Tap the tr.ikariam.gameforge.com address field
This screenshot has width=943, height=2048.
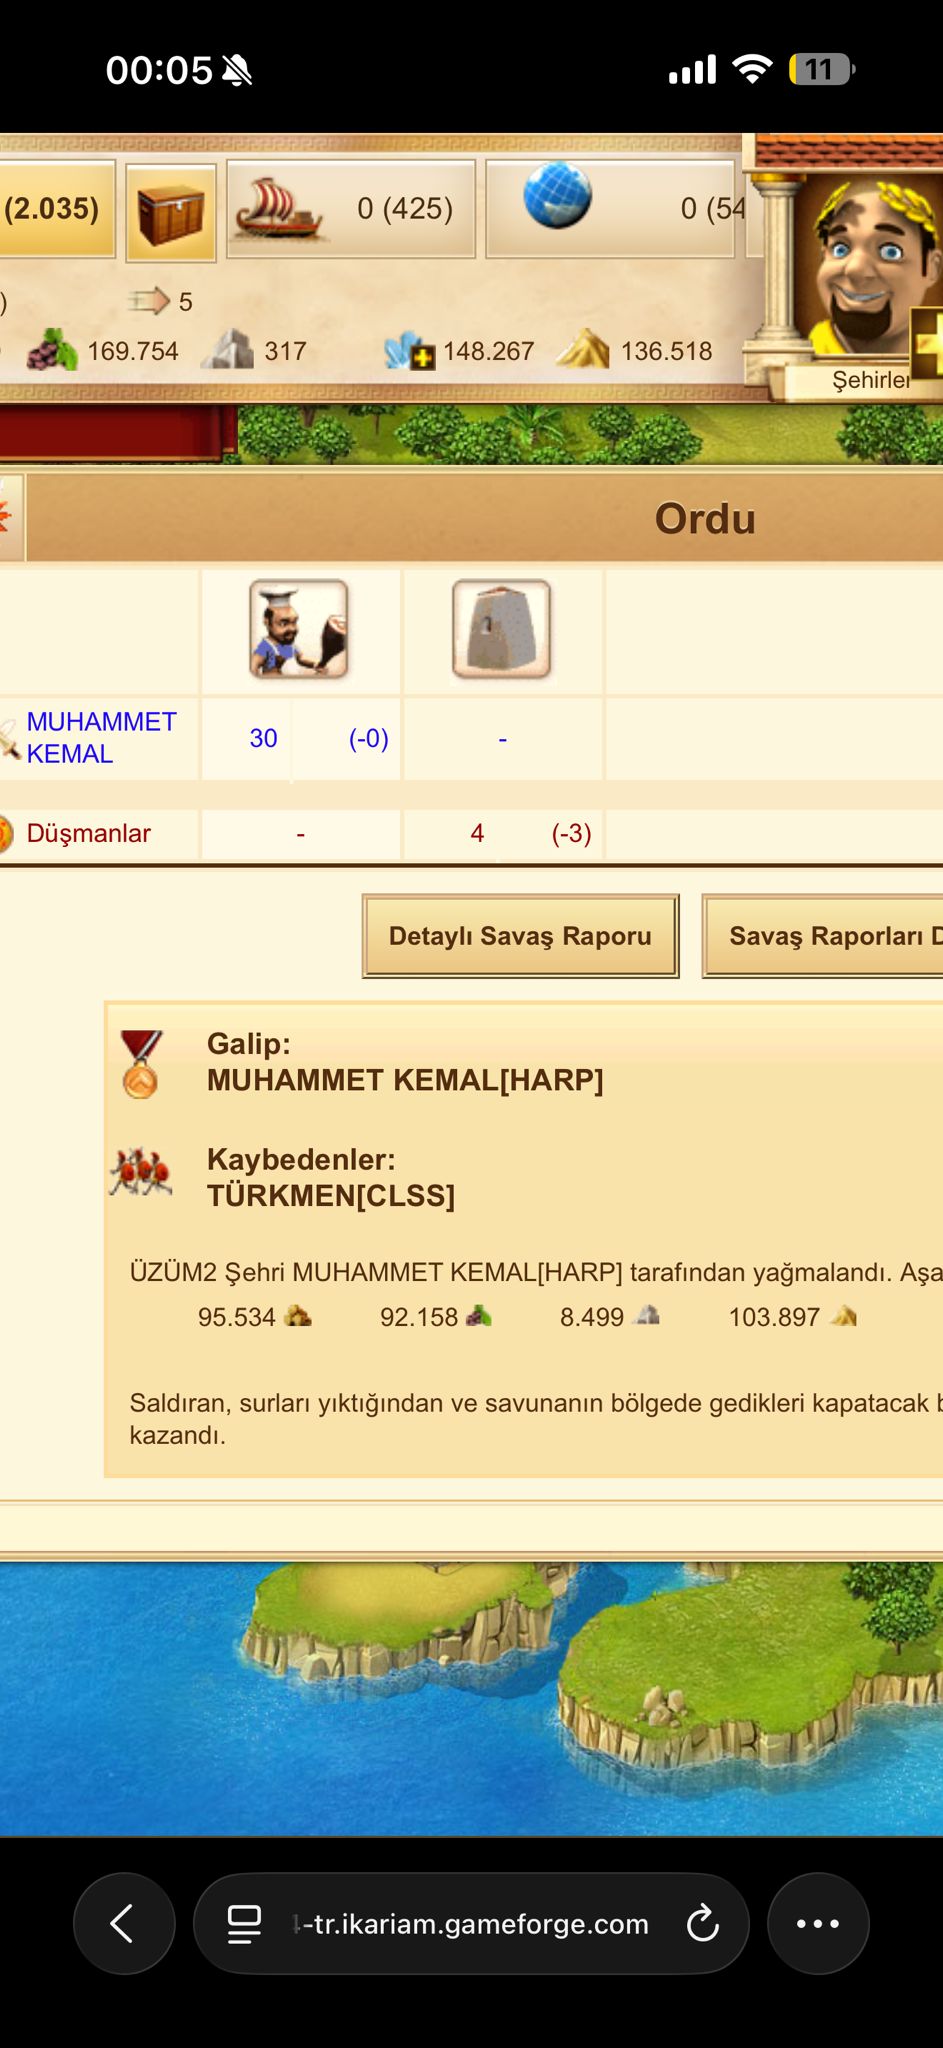point(470,1923)
